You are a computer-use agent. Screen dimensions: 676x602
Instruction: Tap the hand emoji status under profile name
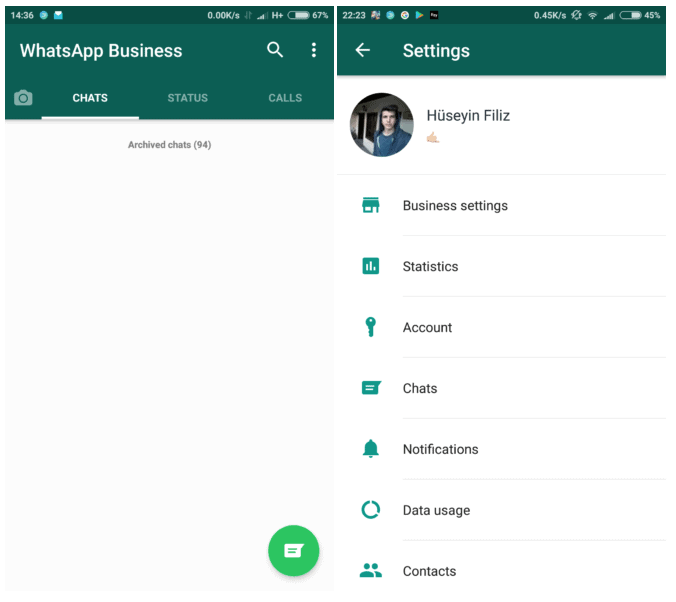pos(433,138)
